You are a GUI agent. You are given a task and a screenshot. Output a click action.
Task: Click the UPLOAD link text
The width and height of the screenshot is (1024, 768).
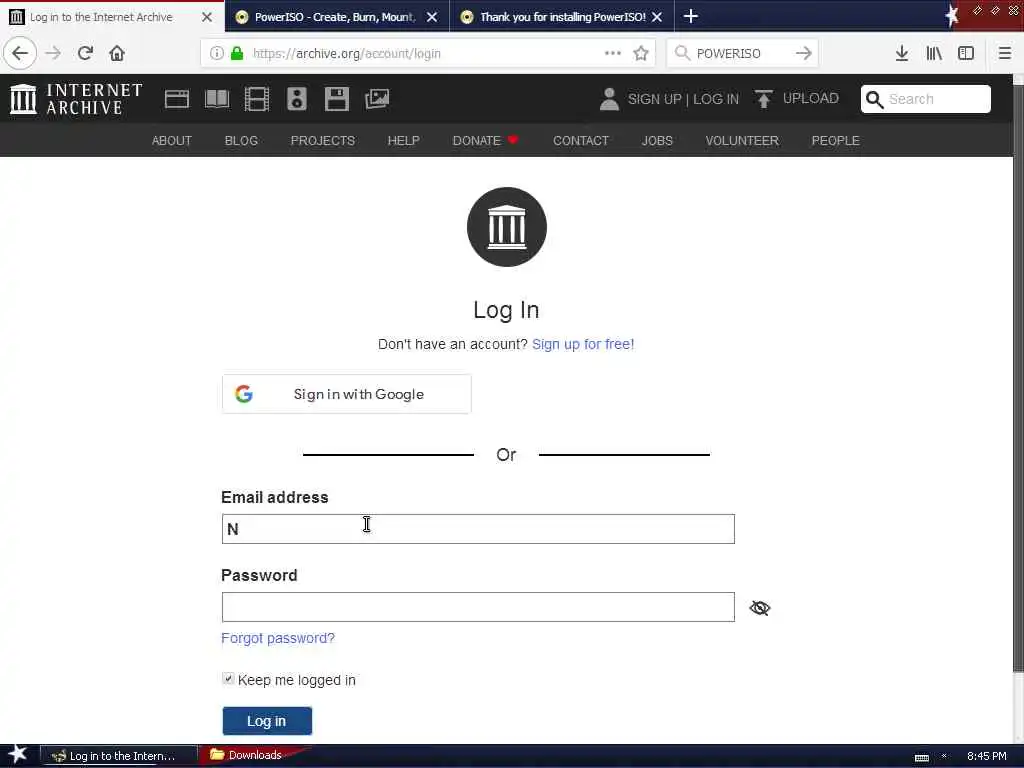point(810,98)
